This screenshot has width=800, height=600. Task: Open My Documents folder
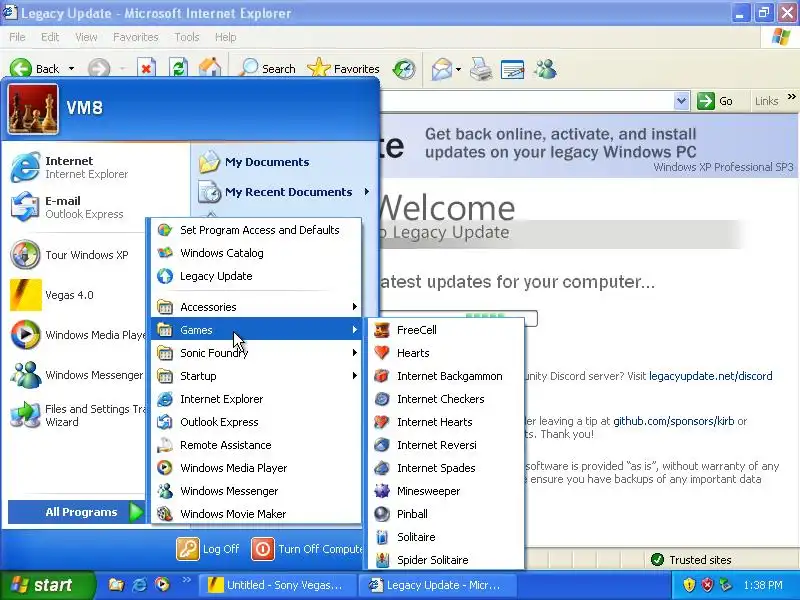[254, 162]
